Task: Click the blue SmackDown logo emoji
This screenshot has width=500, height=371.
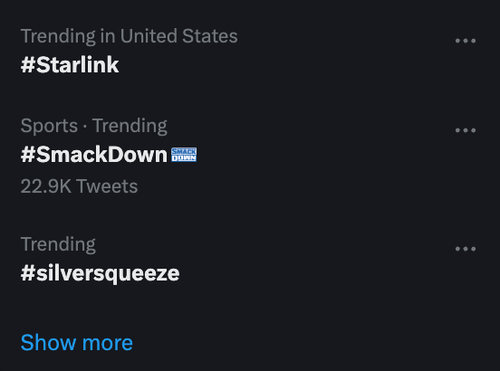Action: click(184, 155)
